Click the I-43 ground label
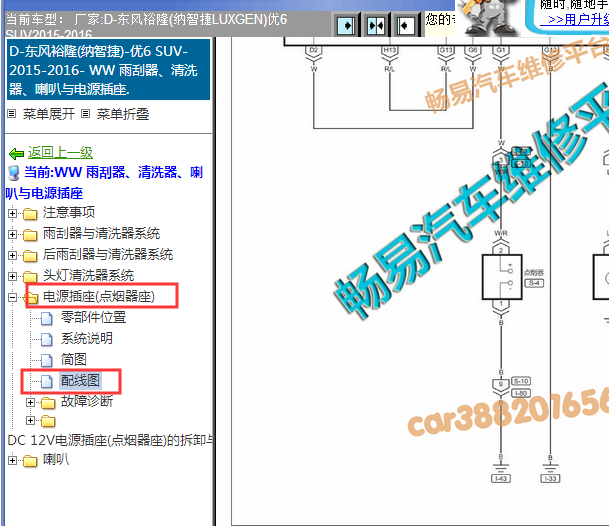The image size is (609, 526). click(501, 478)
